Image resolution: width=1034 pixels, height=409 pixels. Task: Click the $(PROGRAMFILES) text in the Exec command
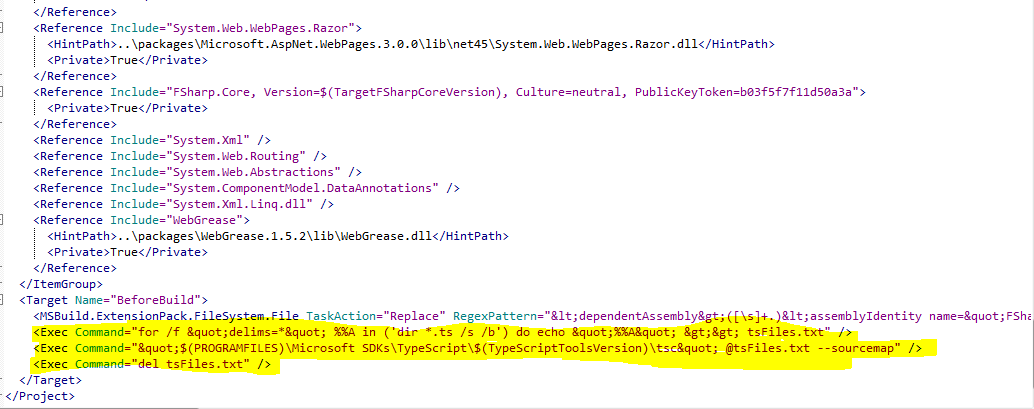pyautogui.click(x=231, y=348)
